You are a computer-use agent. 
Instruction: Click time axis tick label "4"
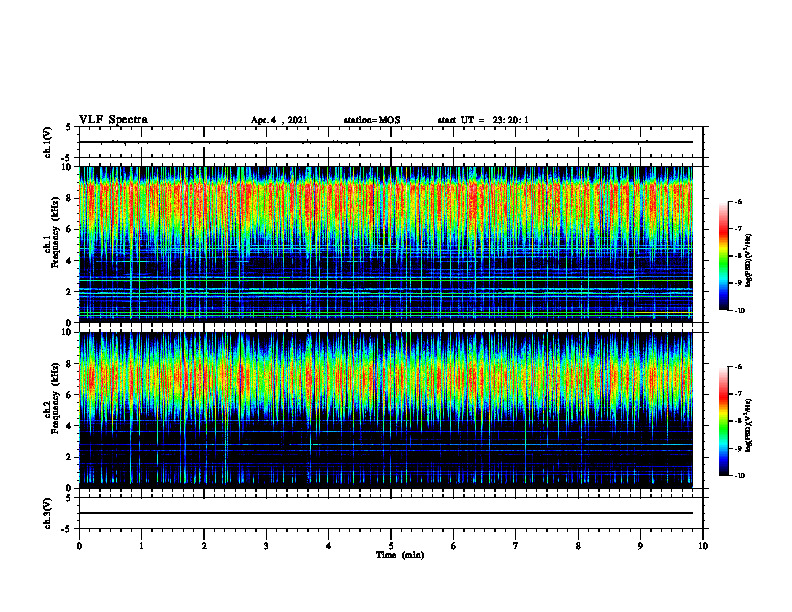coord(329,546)
